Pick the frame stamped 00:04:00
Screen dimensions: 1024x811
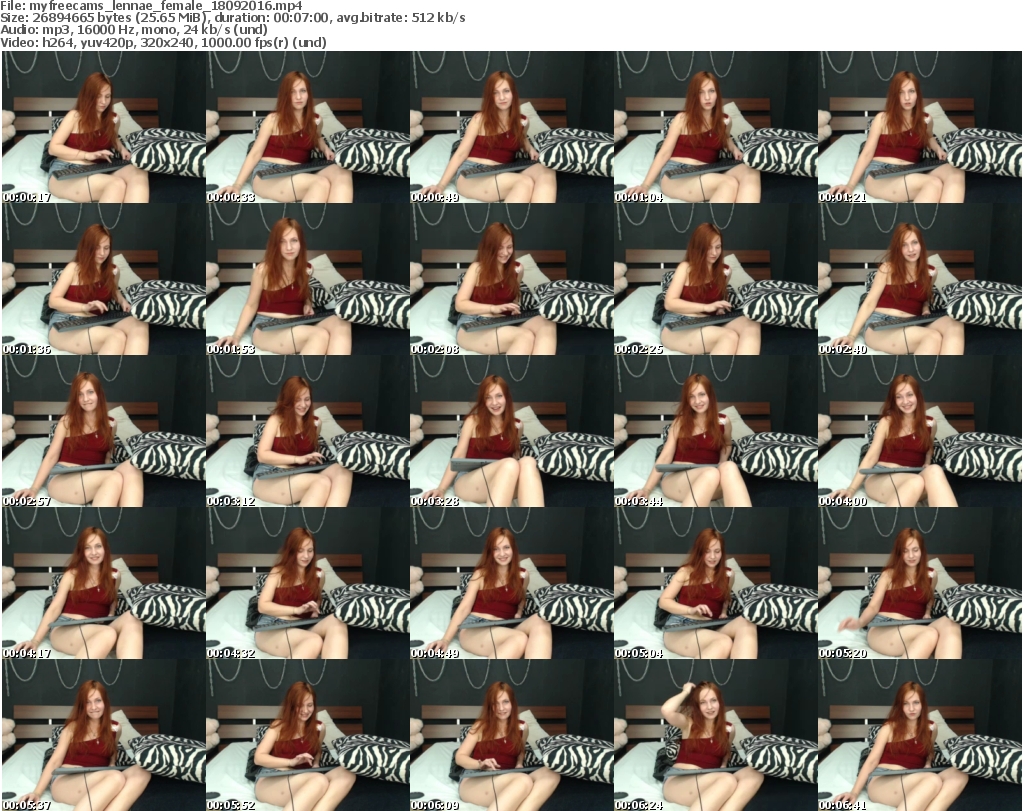[x=920, y=431]
